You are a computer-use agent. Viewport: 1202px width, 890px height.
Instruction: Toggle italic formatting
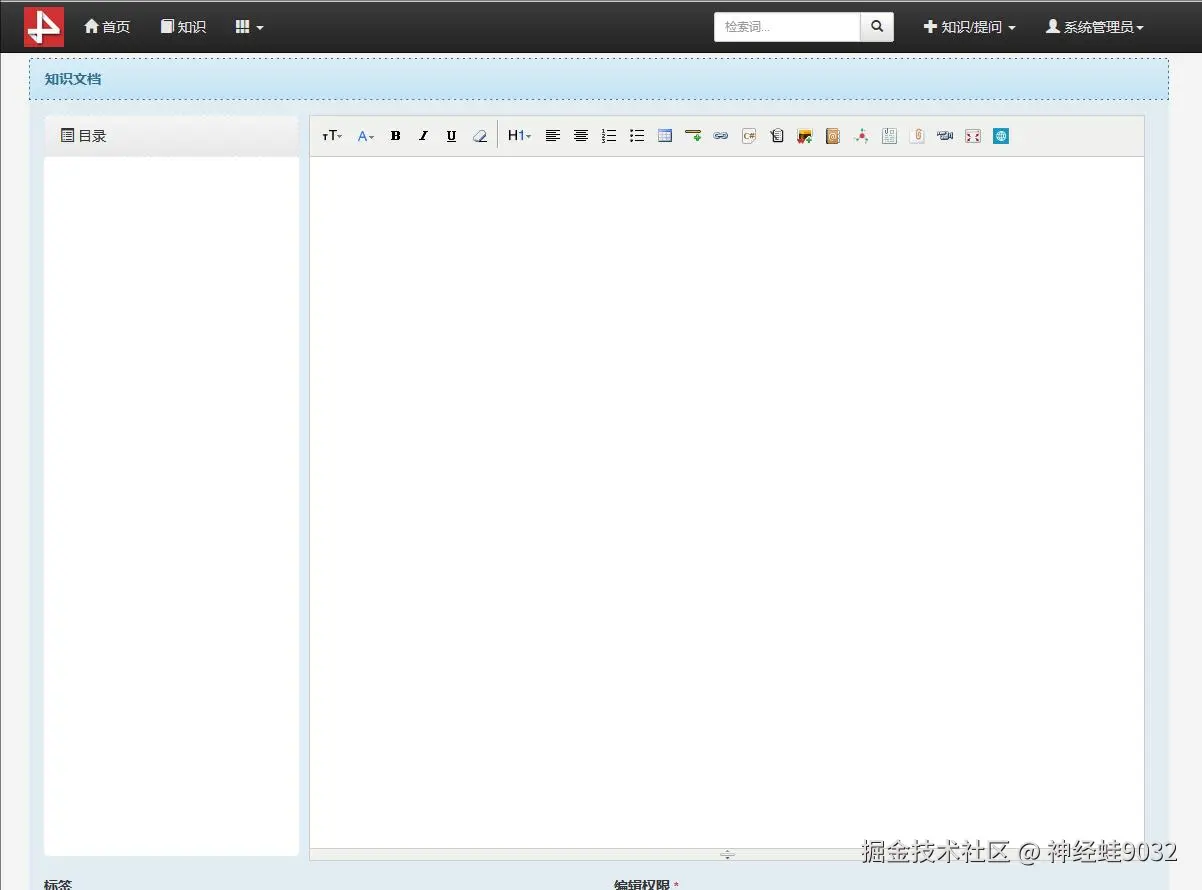pyautogui.click(x=423, y=136)
